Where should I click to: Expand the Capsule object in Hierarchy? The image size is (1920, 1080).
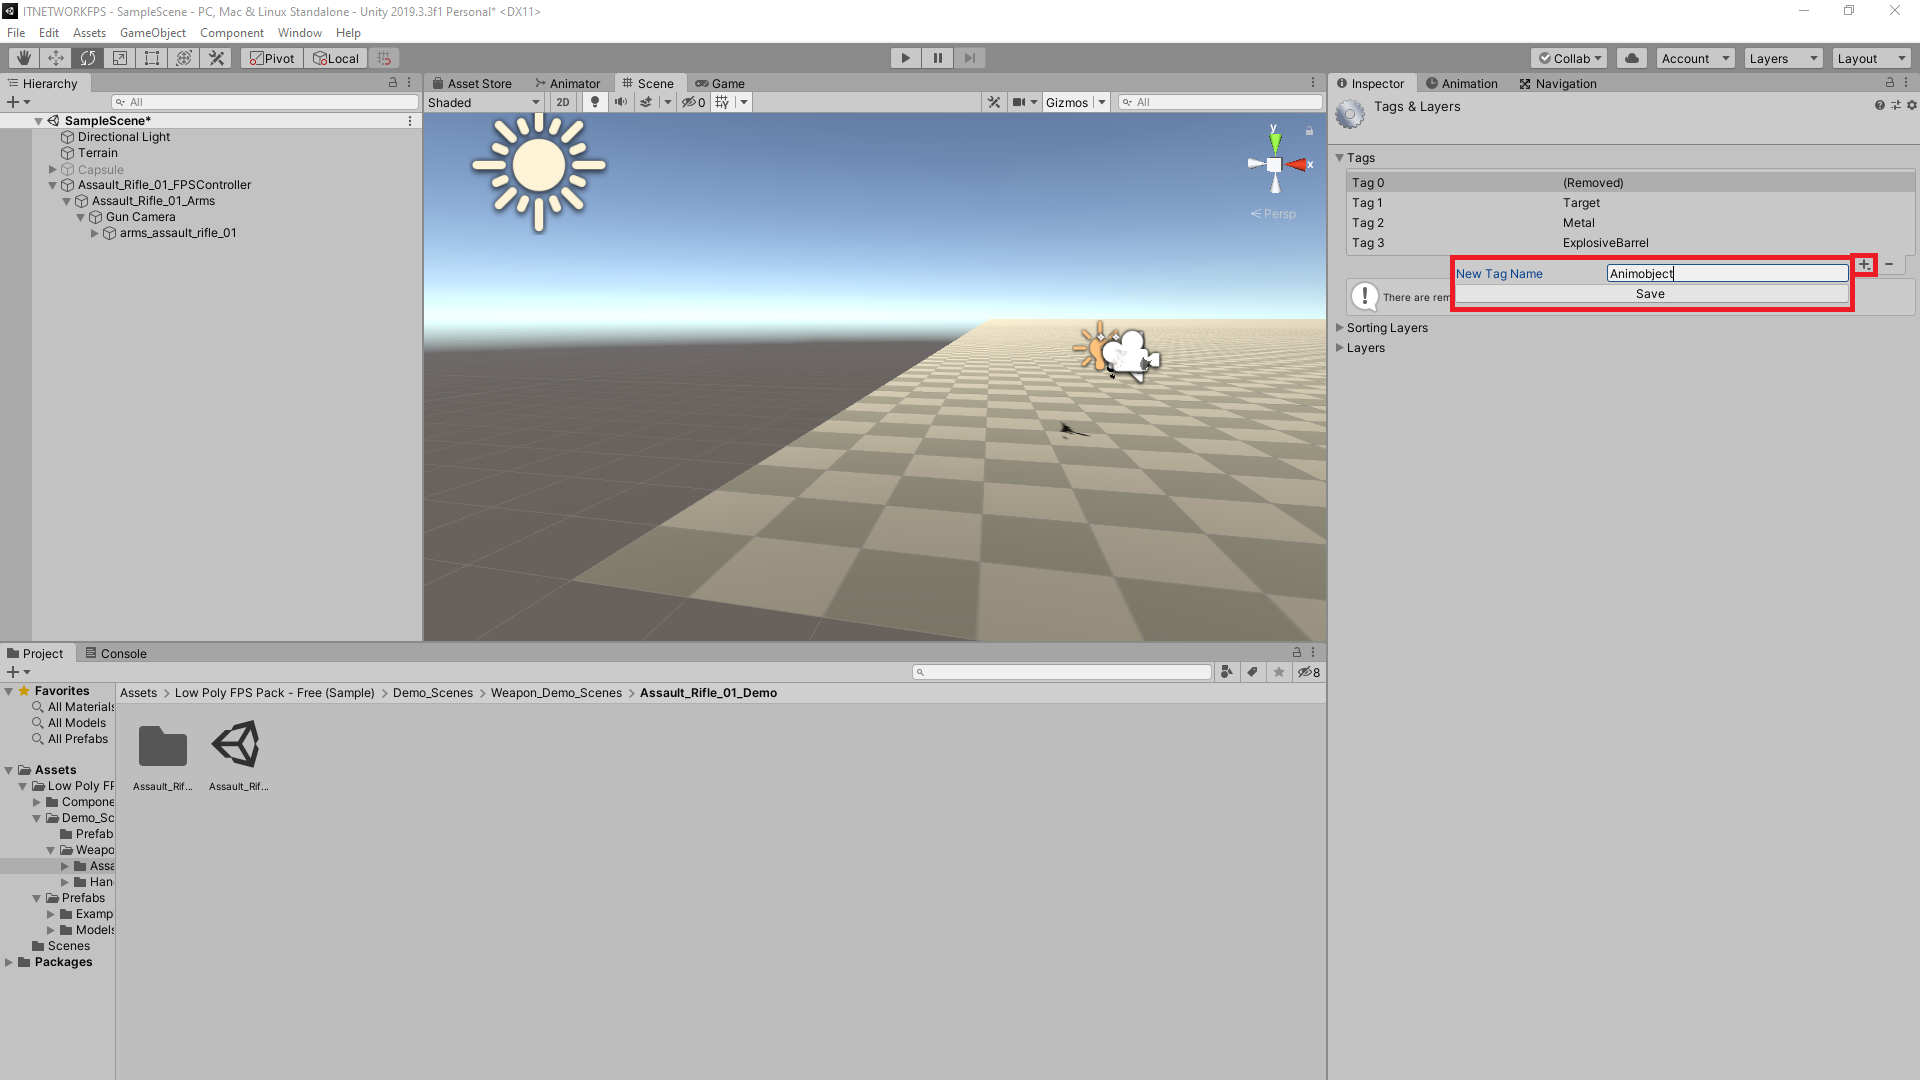point(52,169)
